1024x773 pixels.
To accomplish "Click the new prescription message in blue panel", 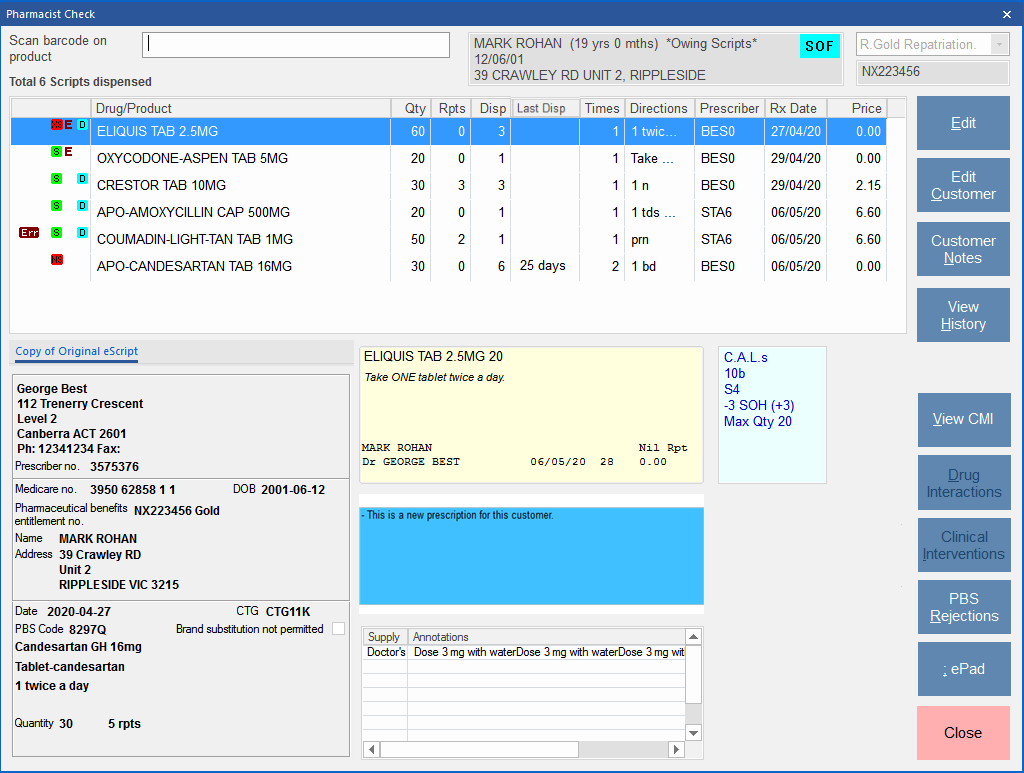I will tap(460, 515).
